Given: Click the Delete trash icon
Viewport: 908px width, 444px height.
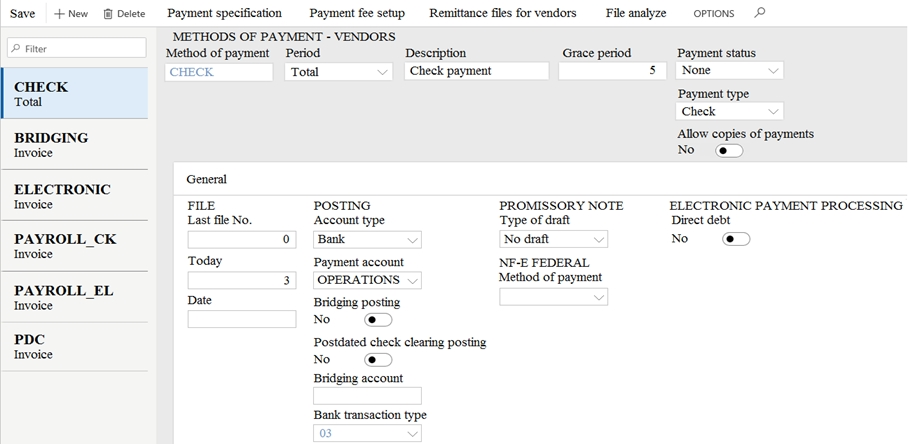Looking at the screenshot, I should 108,13.
